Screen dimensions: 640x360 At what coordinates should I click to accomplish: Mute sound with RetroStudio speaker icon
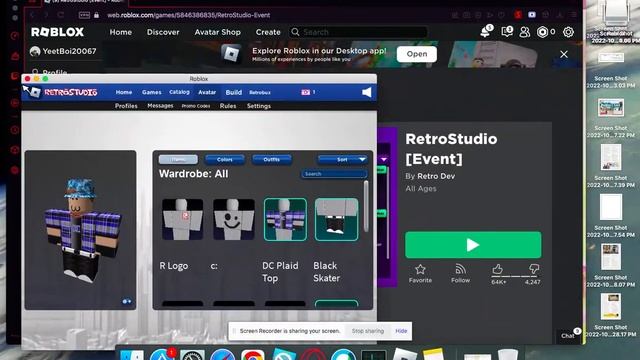[x=367, y=92]
